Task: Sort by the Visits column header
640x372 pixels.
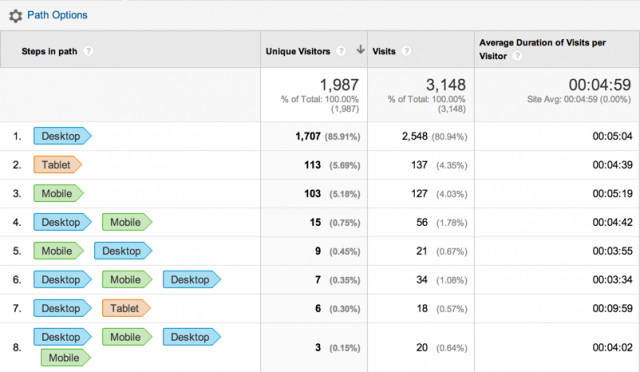Action: [384, 51]
